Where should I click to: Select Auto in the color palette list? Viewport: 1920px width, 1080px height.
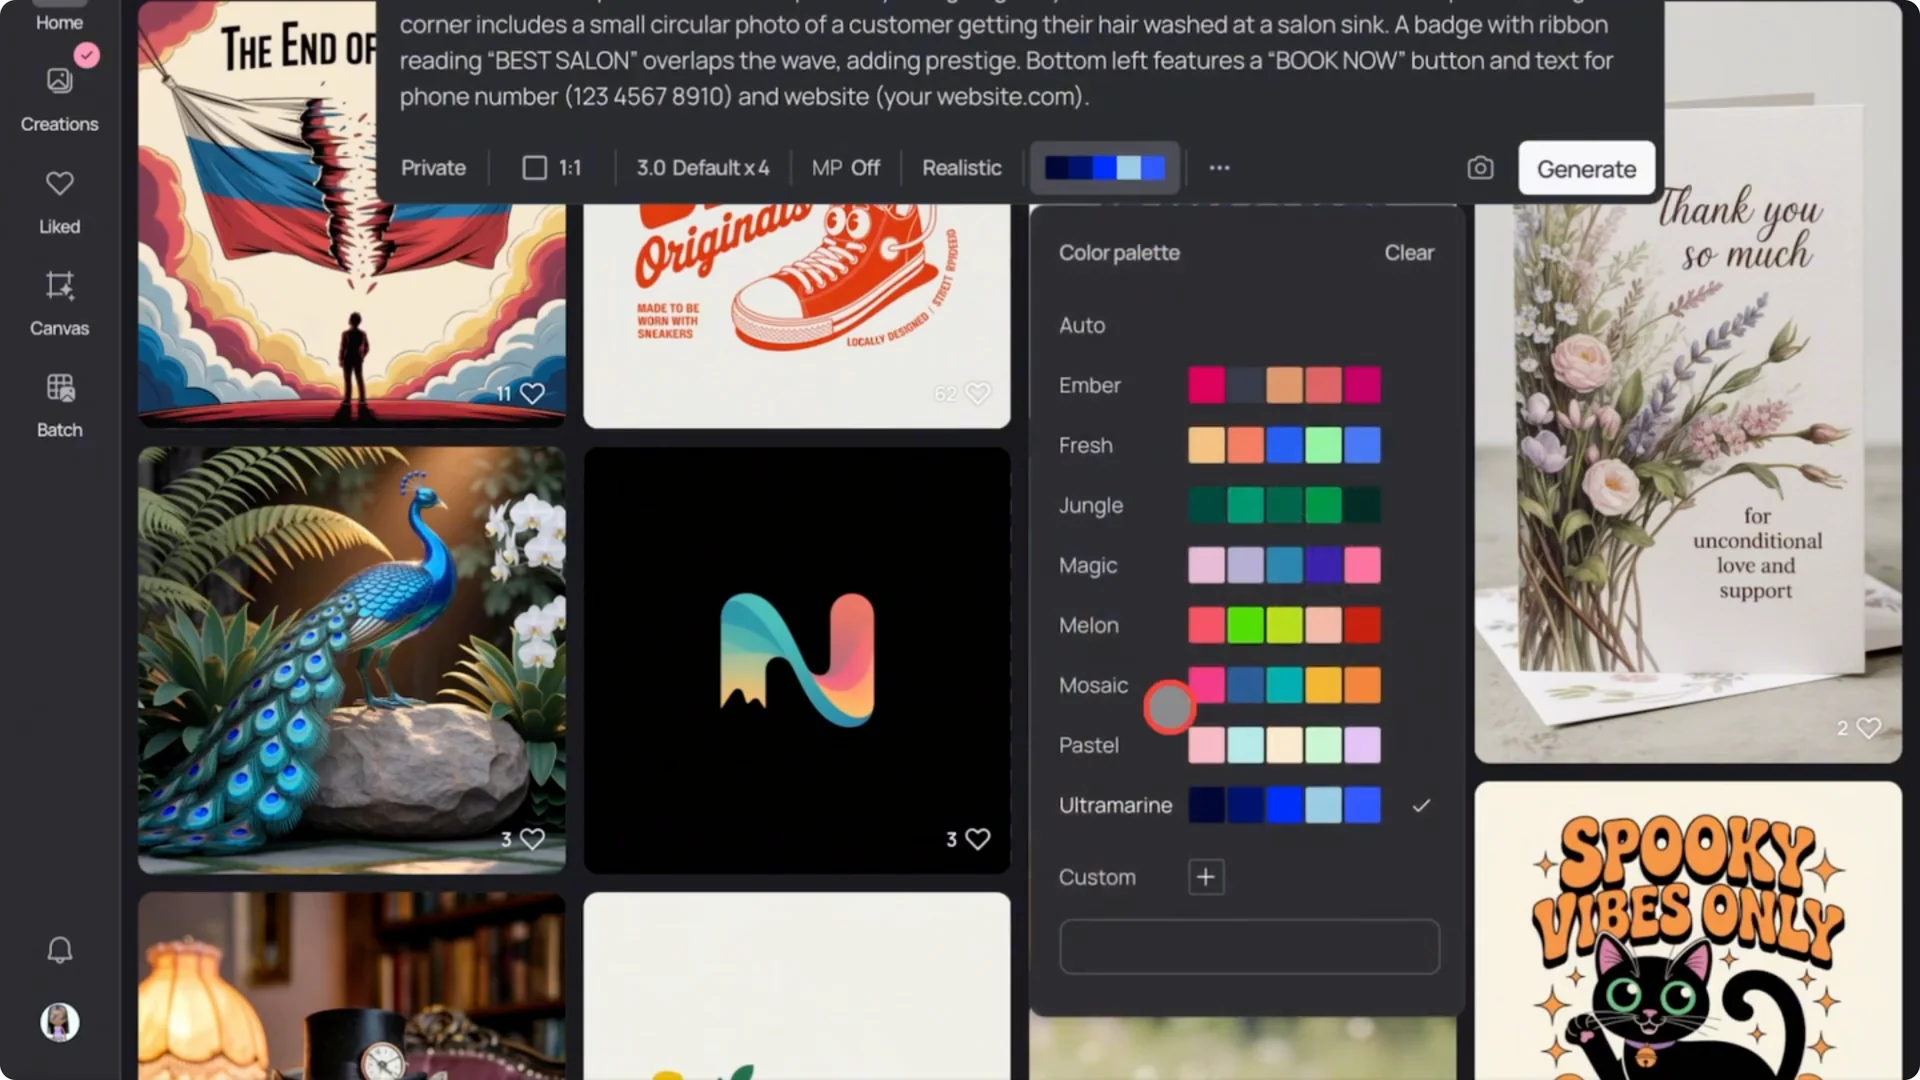1082,325
